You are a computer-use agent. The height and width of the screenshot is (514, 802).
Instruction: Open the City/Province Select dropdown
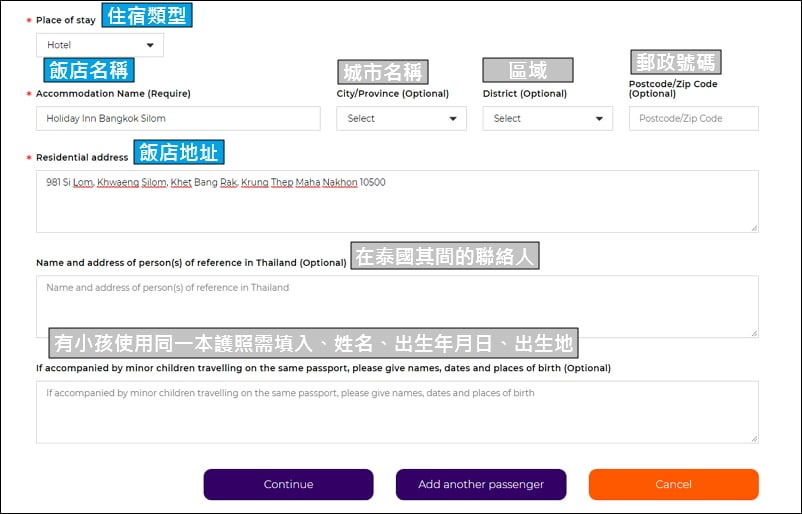[x=401, y=119]
